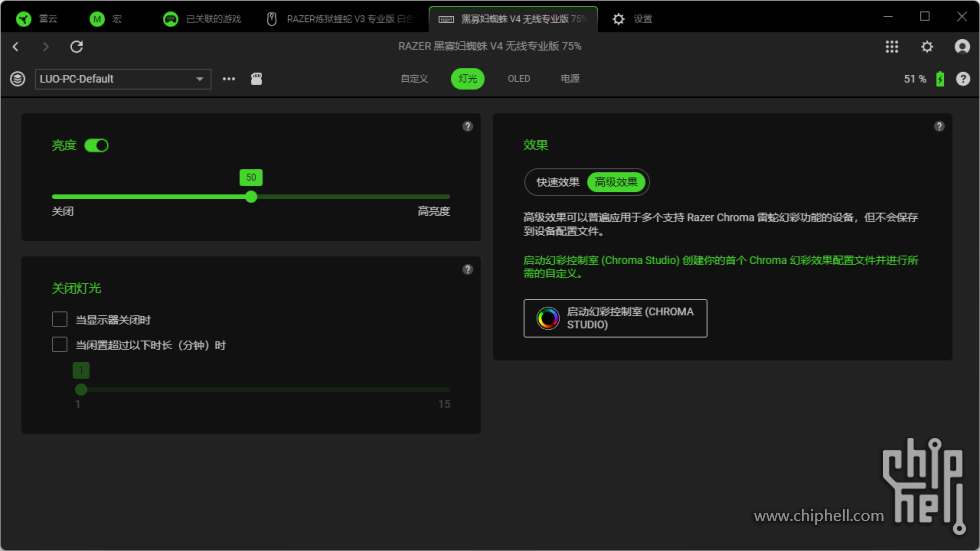Go forward with the right arrow
Screen dimensions: 980x551
click(45, 46)
